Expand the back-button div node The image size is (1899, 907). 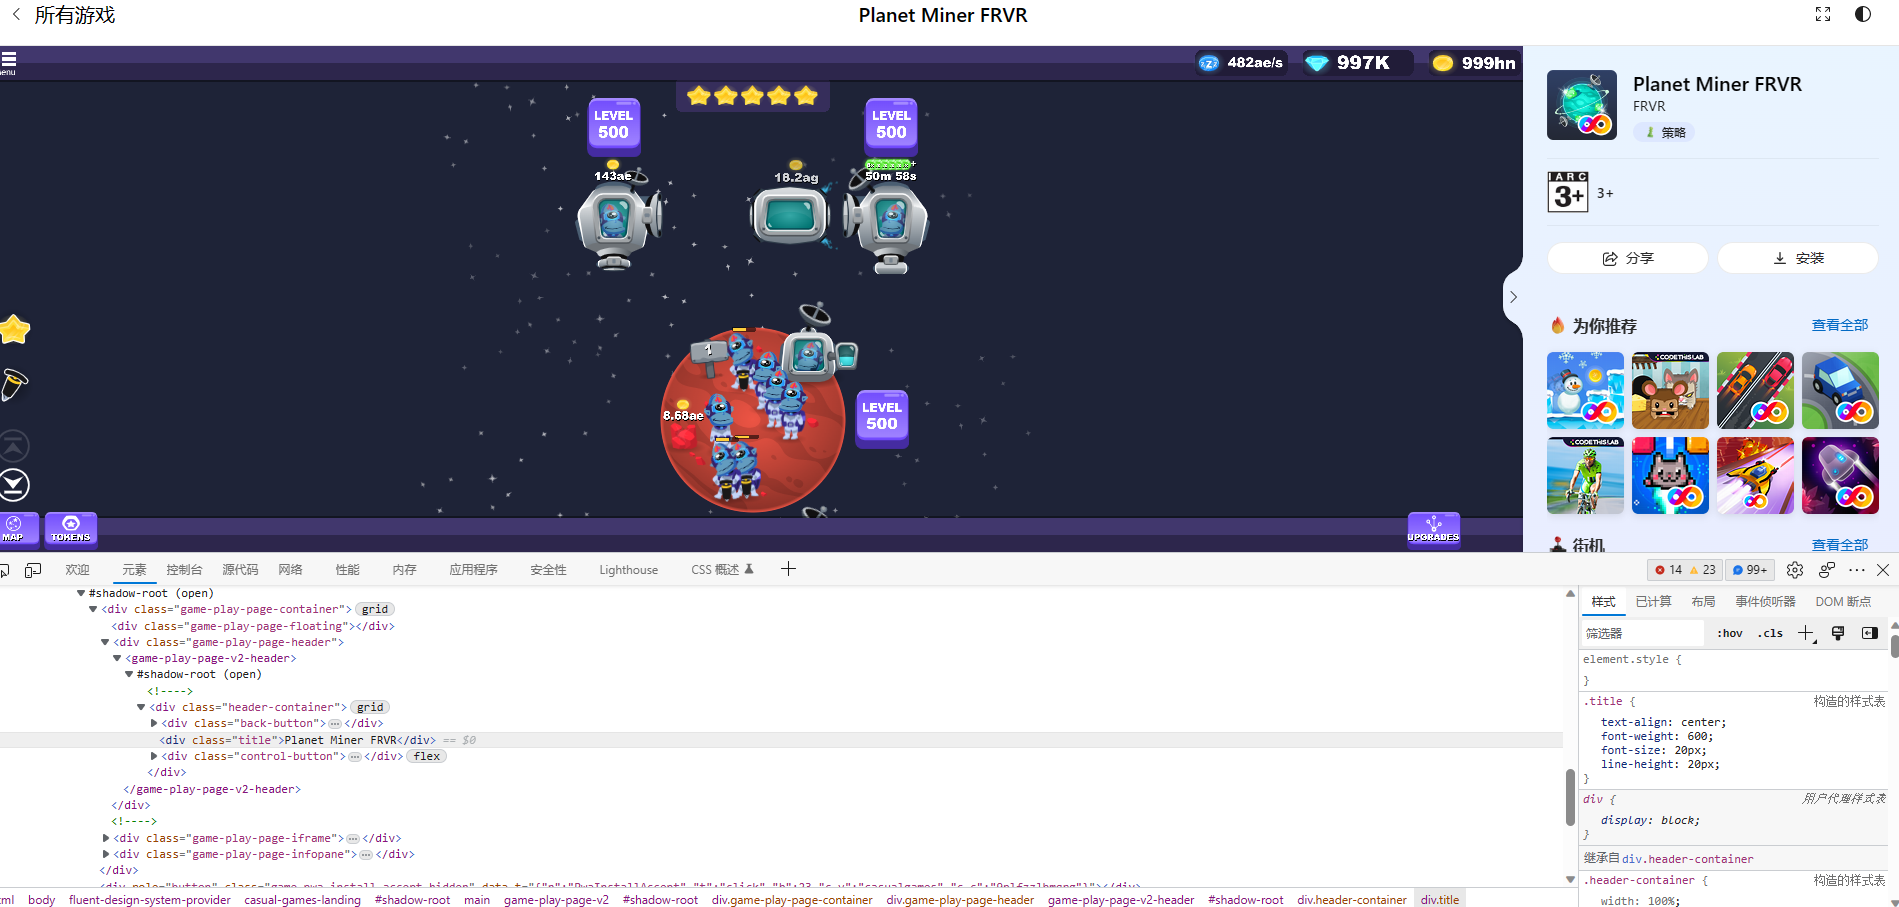tap(154, 723)
